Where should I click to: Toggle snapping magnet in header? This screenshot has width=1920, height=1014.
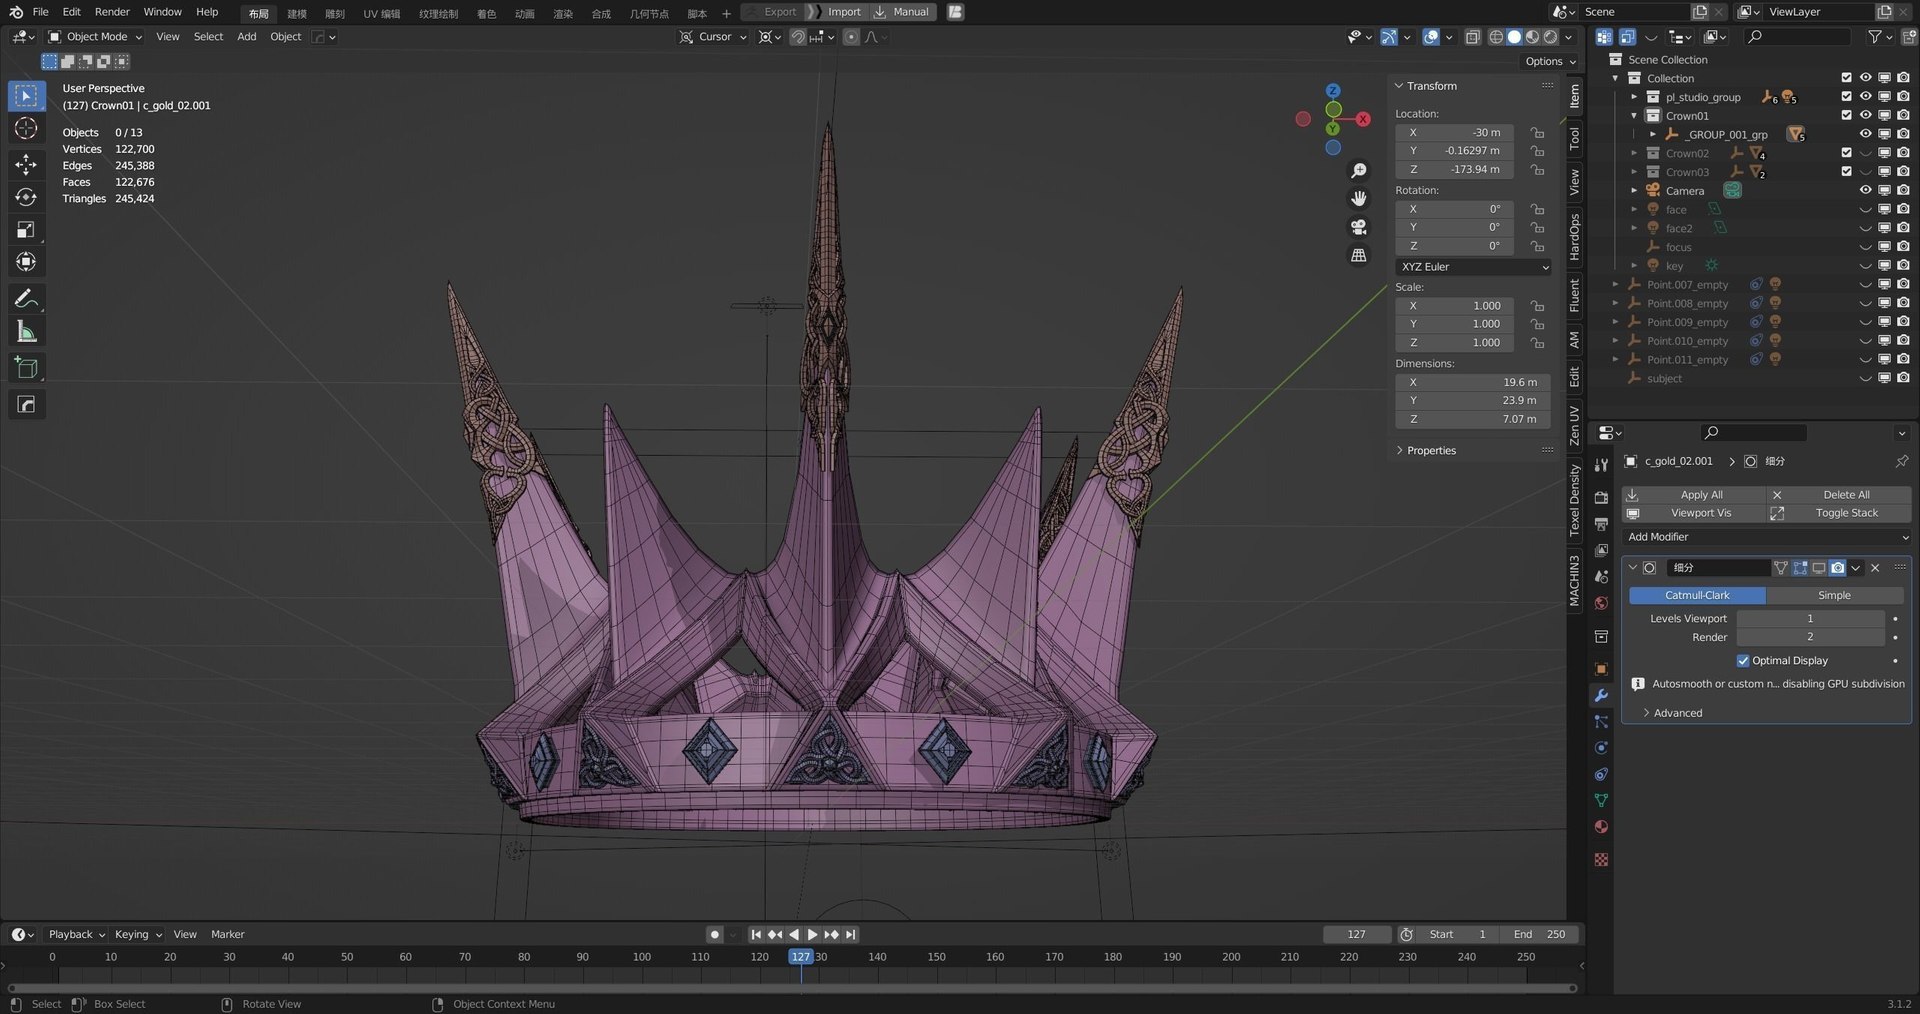click(797, 37)
